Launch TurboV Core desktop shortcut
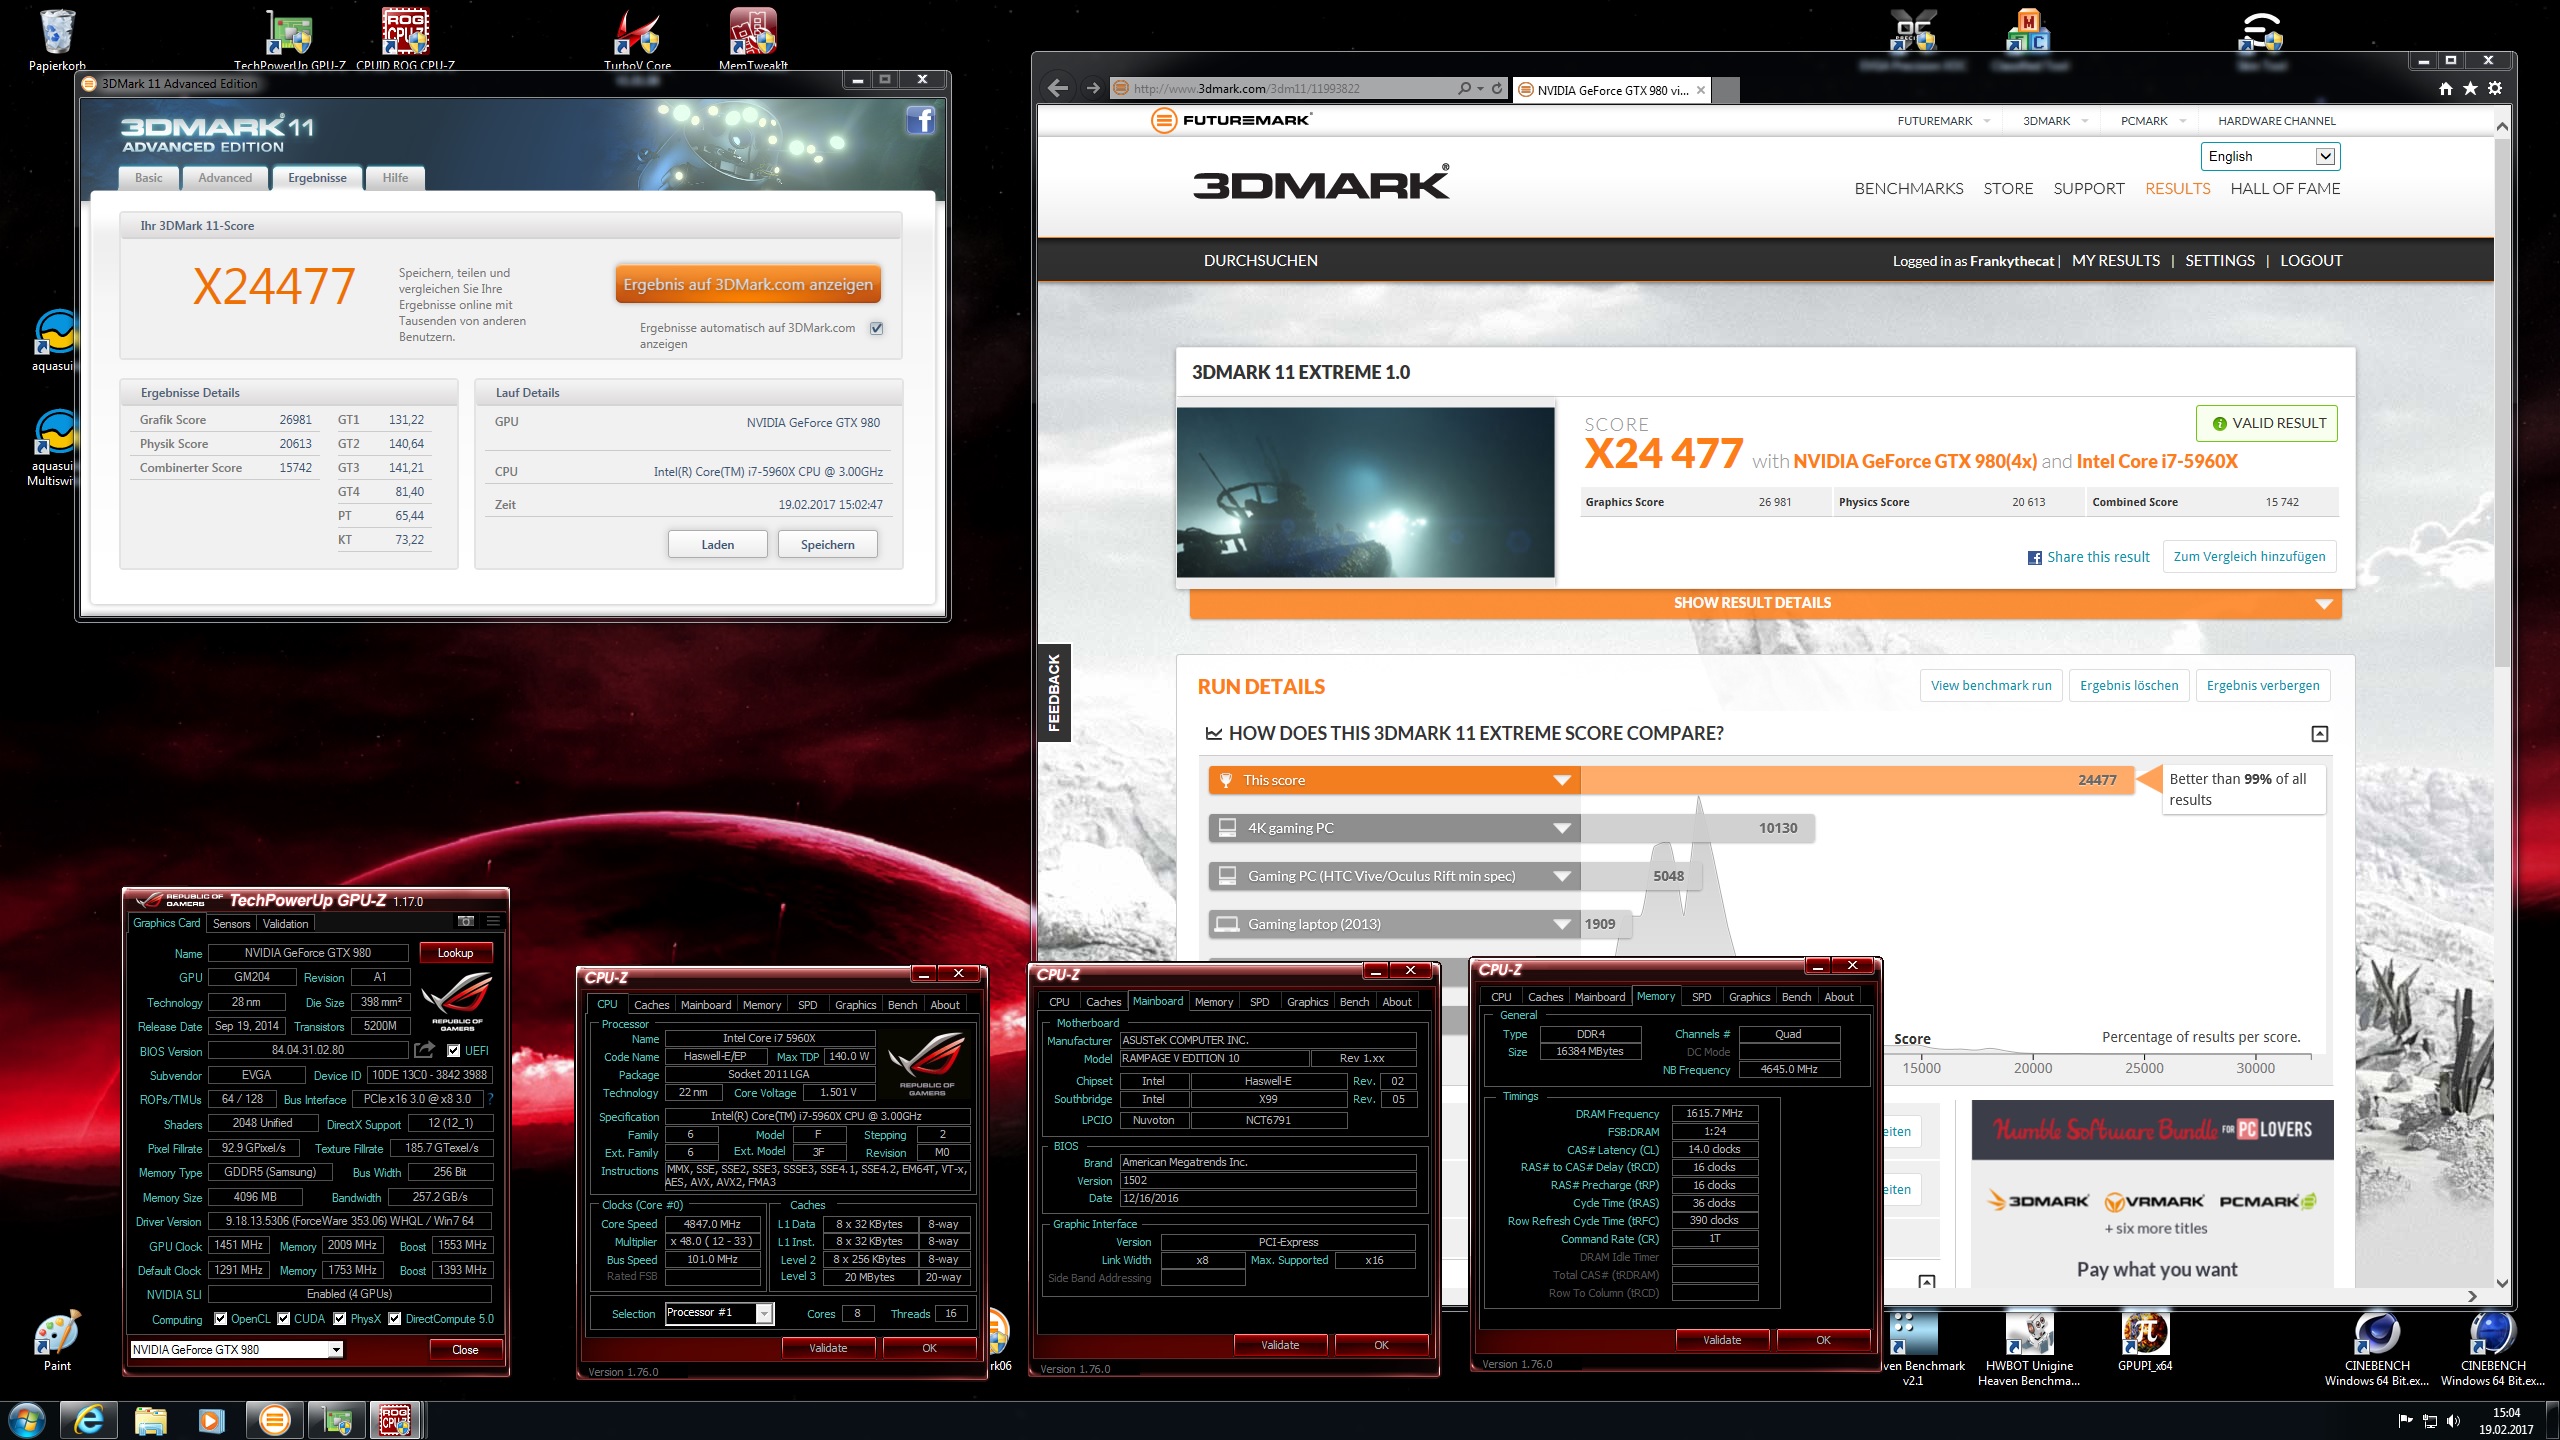Screen dimensions: 2560x1440 637,38
